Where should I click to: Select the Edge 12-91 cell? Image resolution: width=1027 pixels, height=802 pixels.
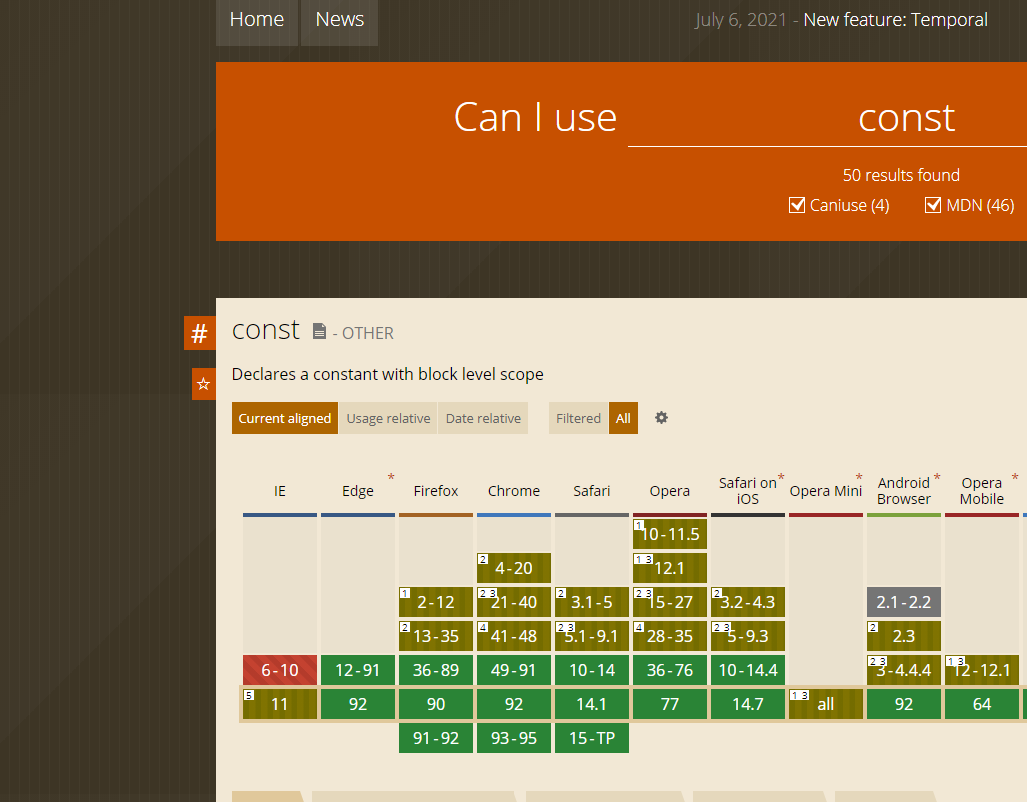(358, 670)
